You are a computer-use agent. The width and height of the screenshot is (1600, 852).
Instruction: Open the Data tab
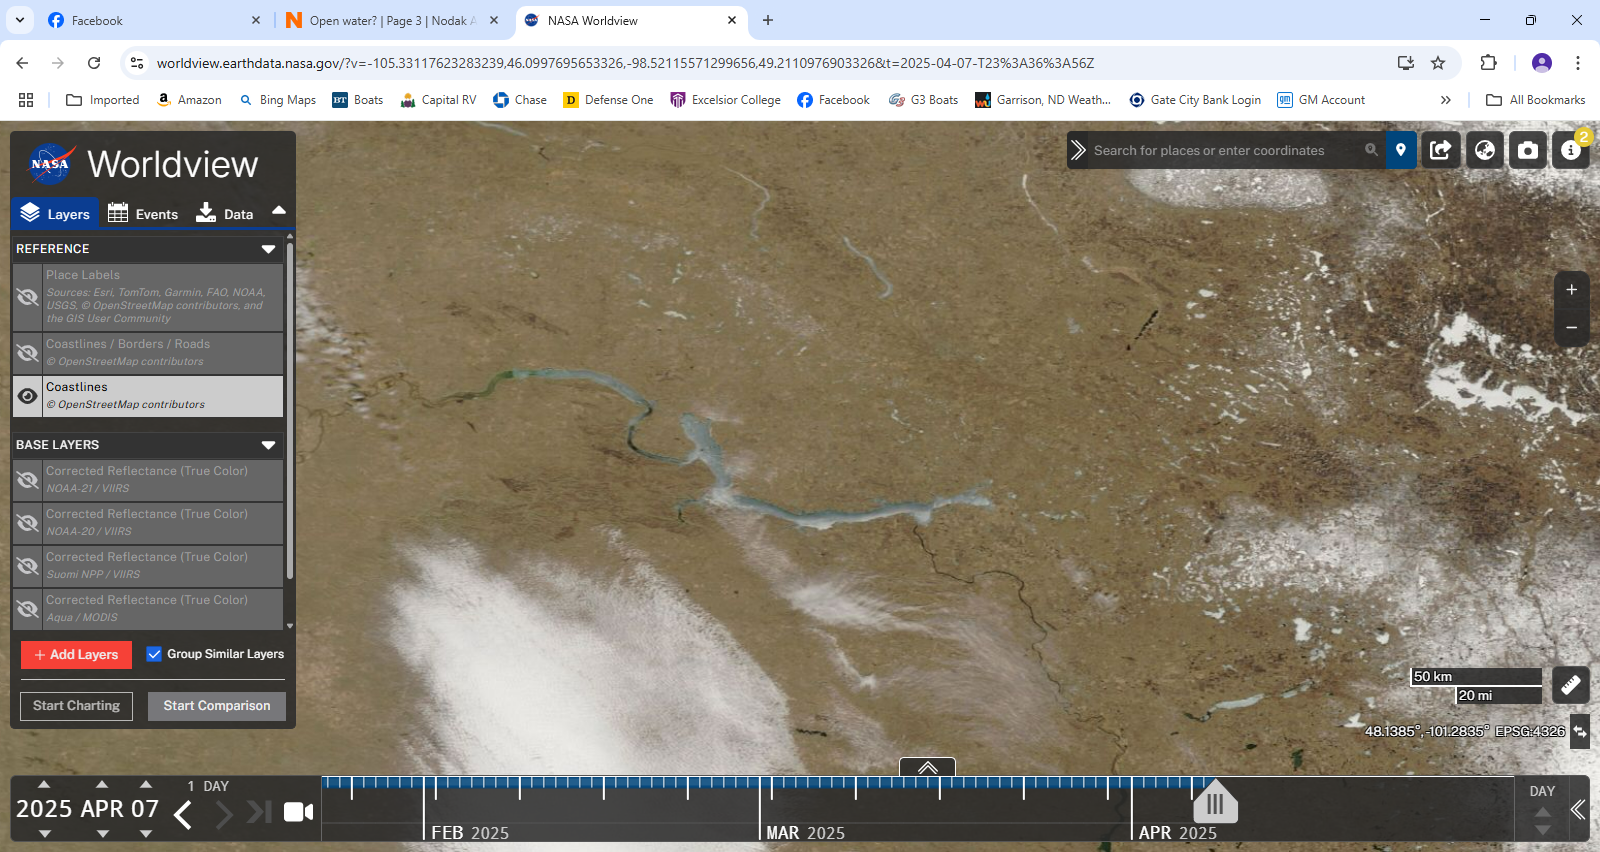tap(225, 213)
